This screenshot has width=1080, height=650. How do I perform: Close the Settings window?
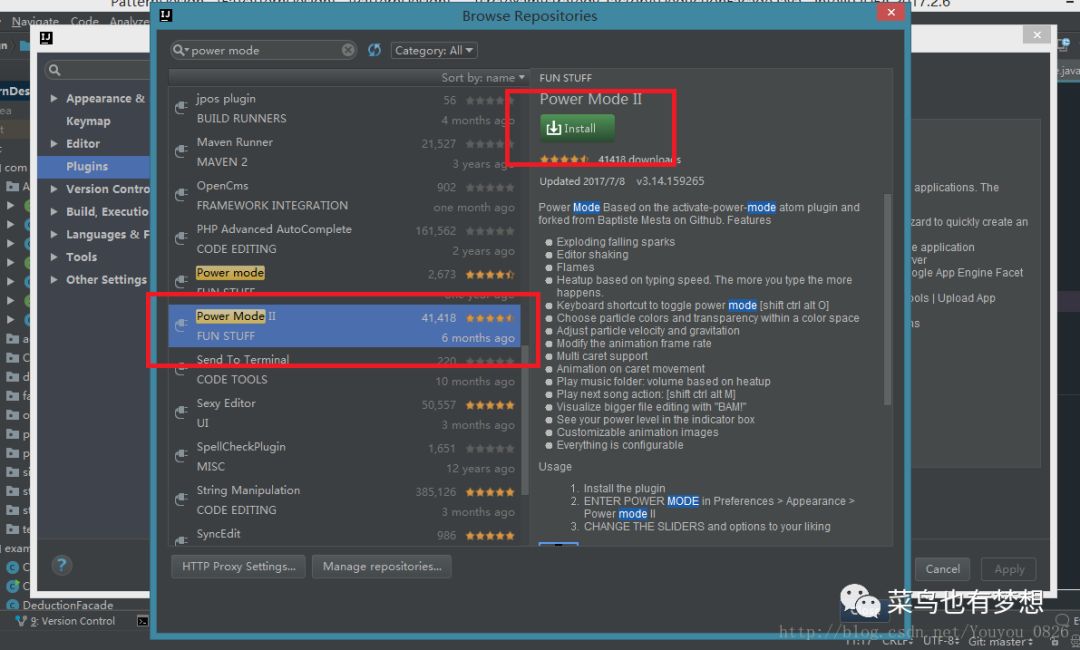(x=1037, y=35)
